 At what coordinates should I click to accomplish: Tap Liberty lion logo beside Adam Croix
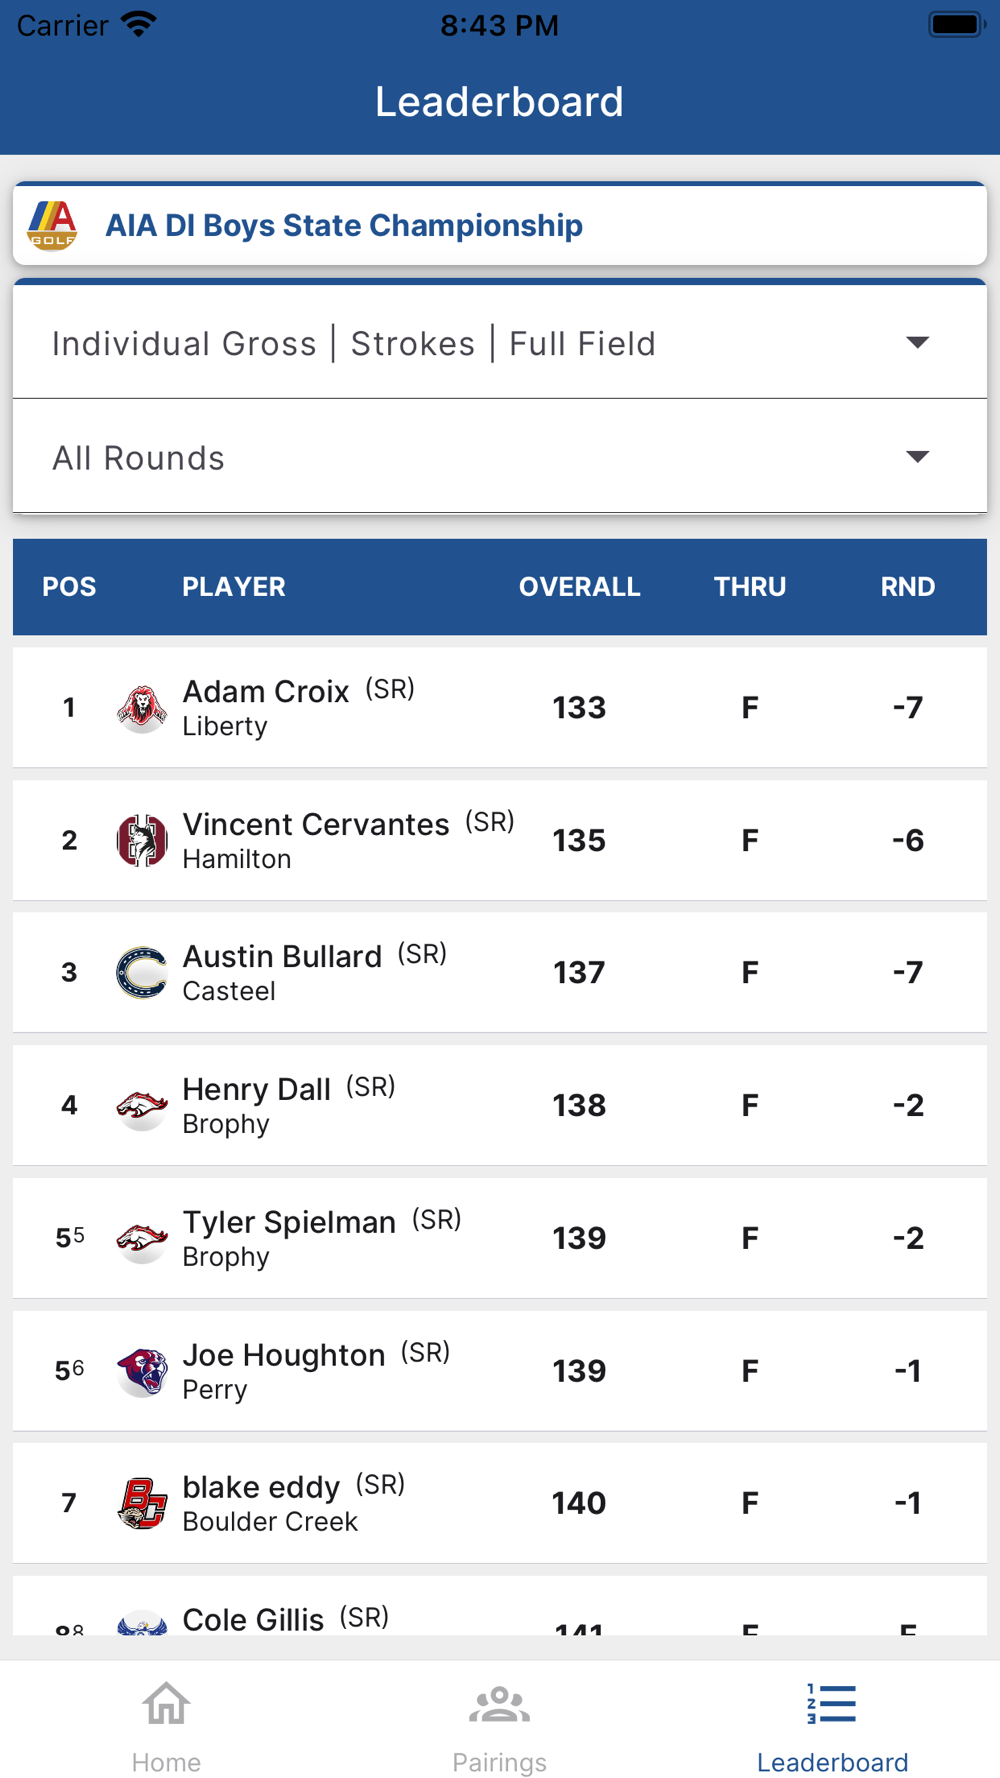pos(142,708)
